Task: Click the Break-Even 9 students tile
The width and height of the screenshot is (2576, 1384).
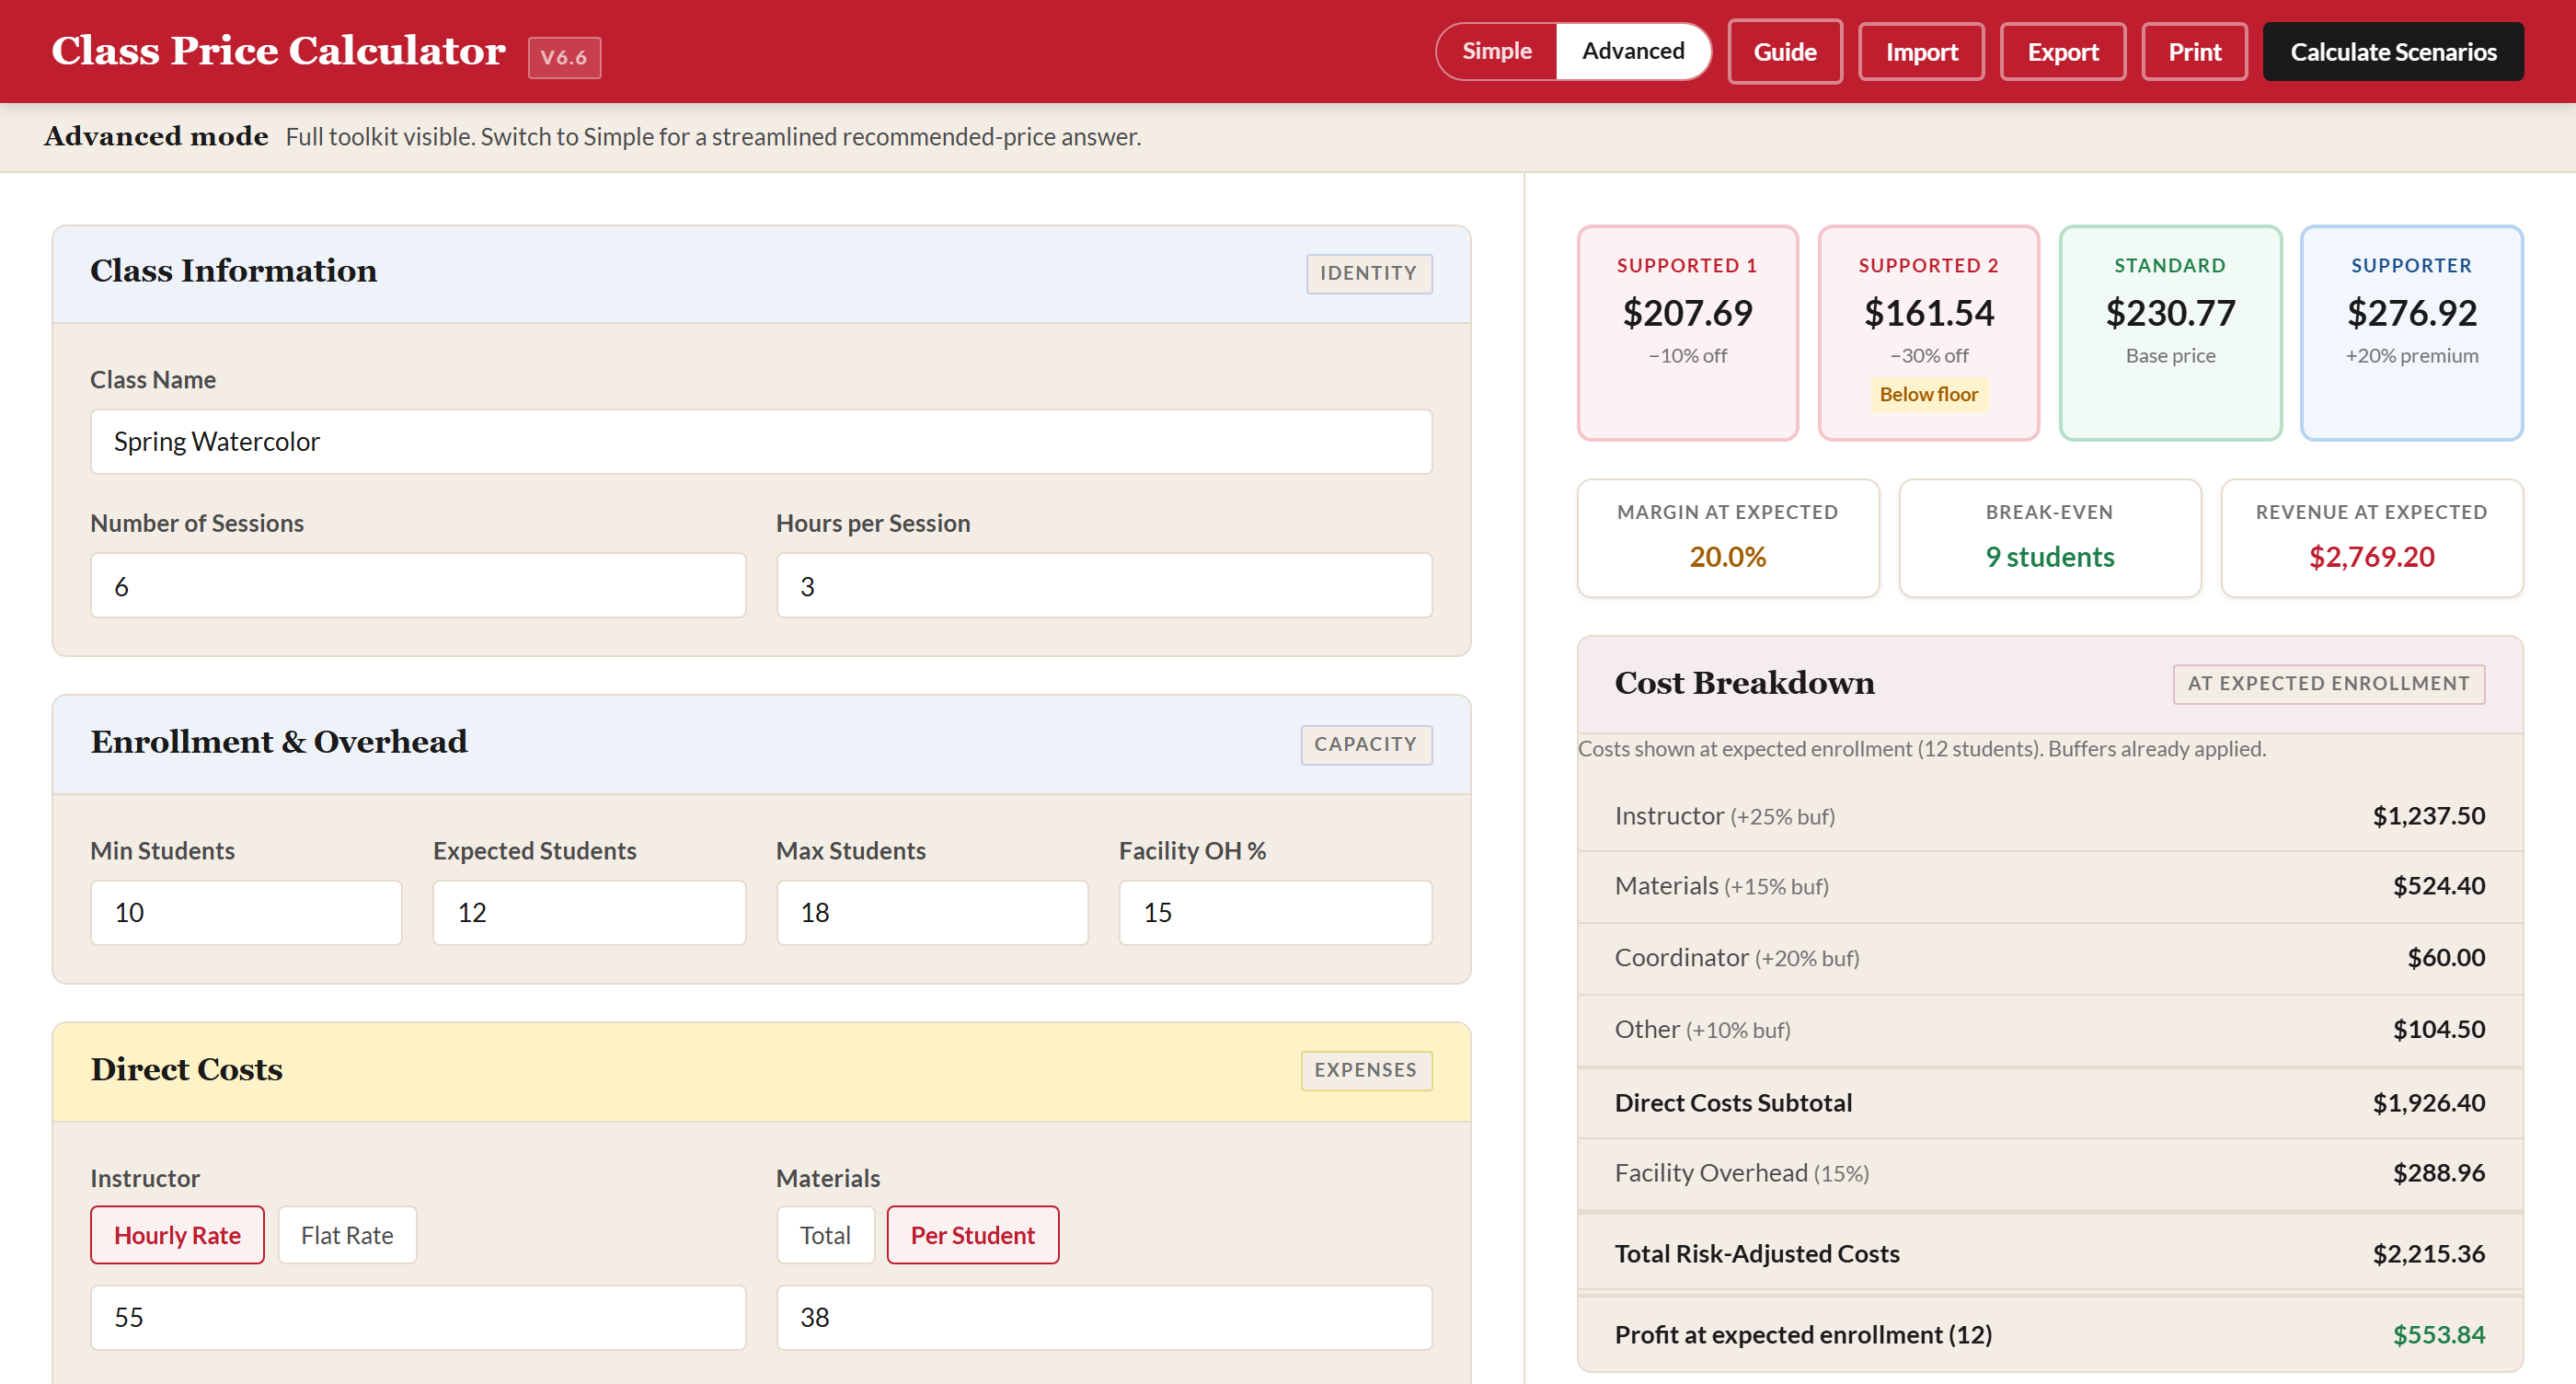Action: [x=2049, y=538]
